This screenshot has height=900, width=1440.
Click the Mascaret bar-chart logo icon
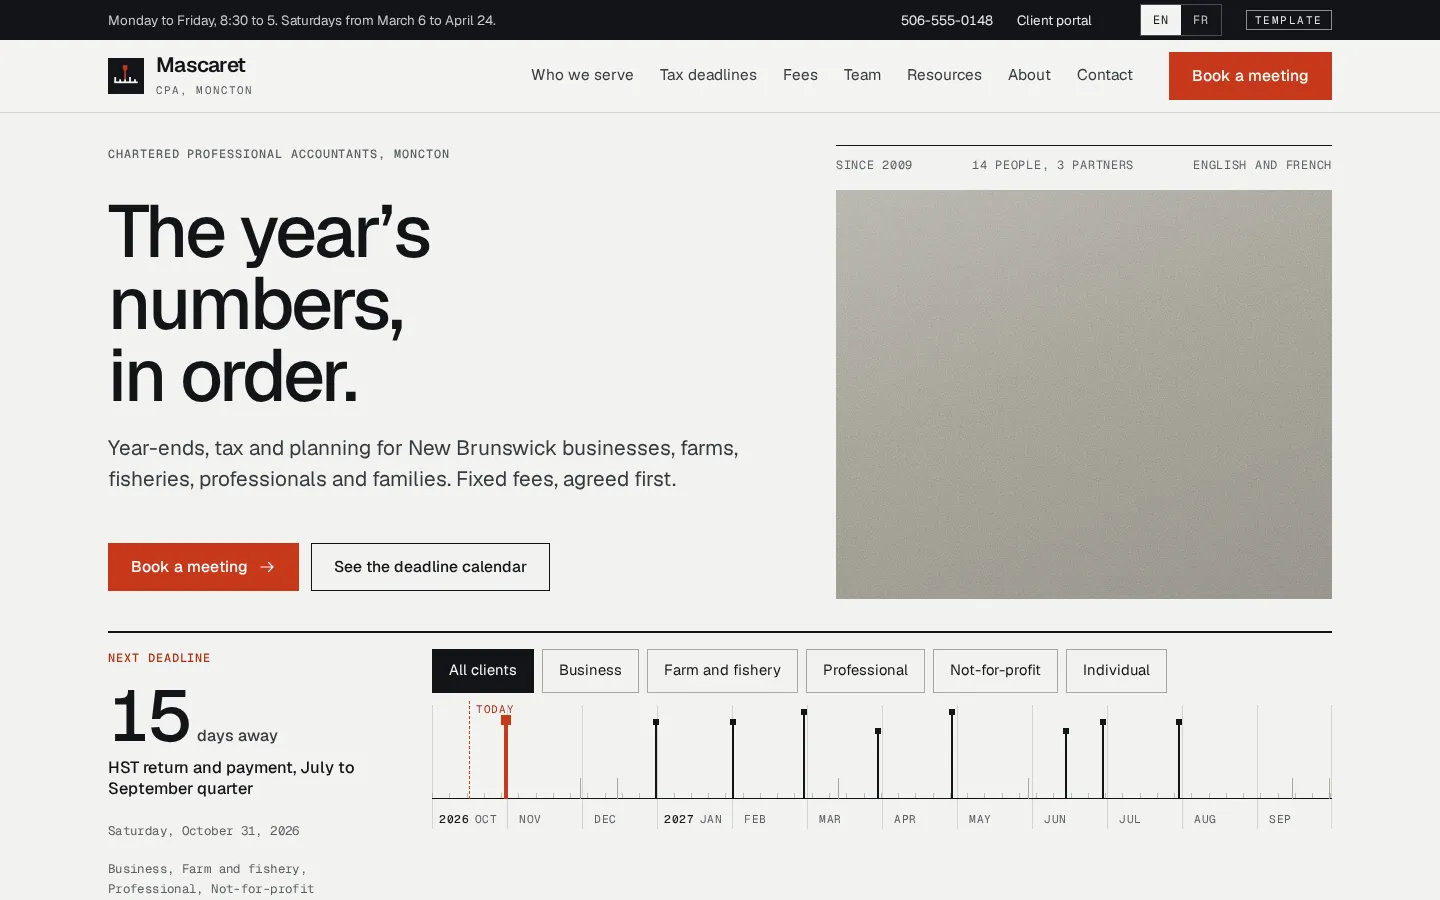(126, 76)
